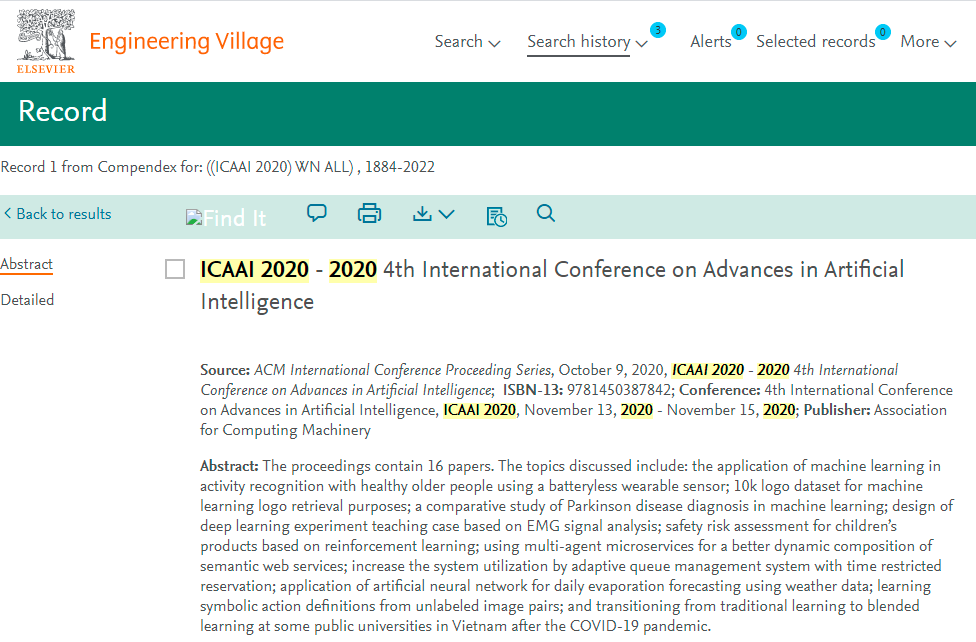This screenshot has width=976, height=642.
Task: Open the Engineering Village home link
Action: click(186, 41)
